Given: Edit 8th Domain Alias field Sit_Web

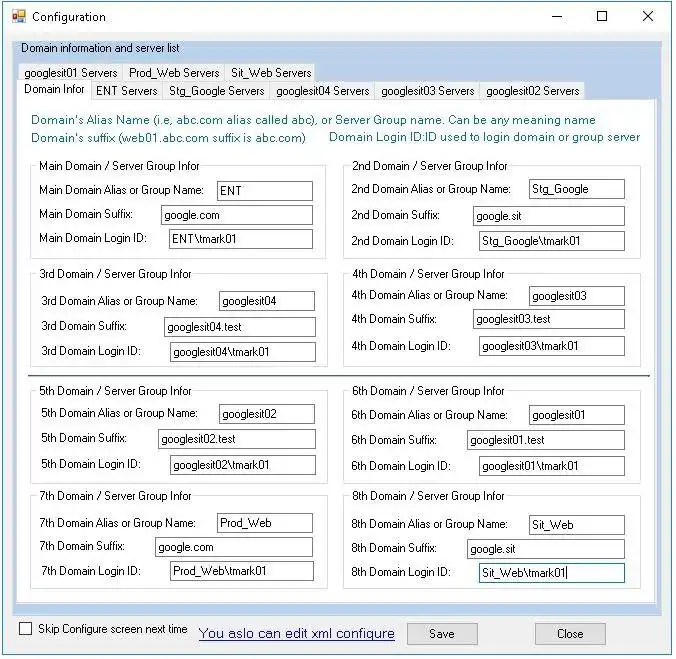Looking at the screenshot, I should tap(577, 525).
